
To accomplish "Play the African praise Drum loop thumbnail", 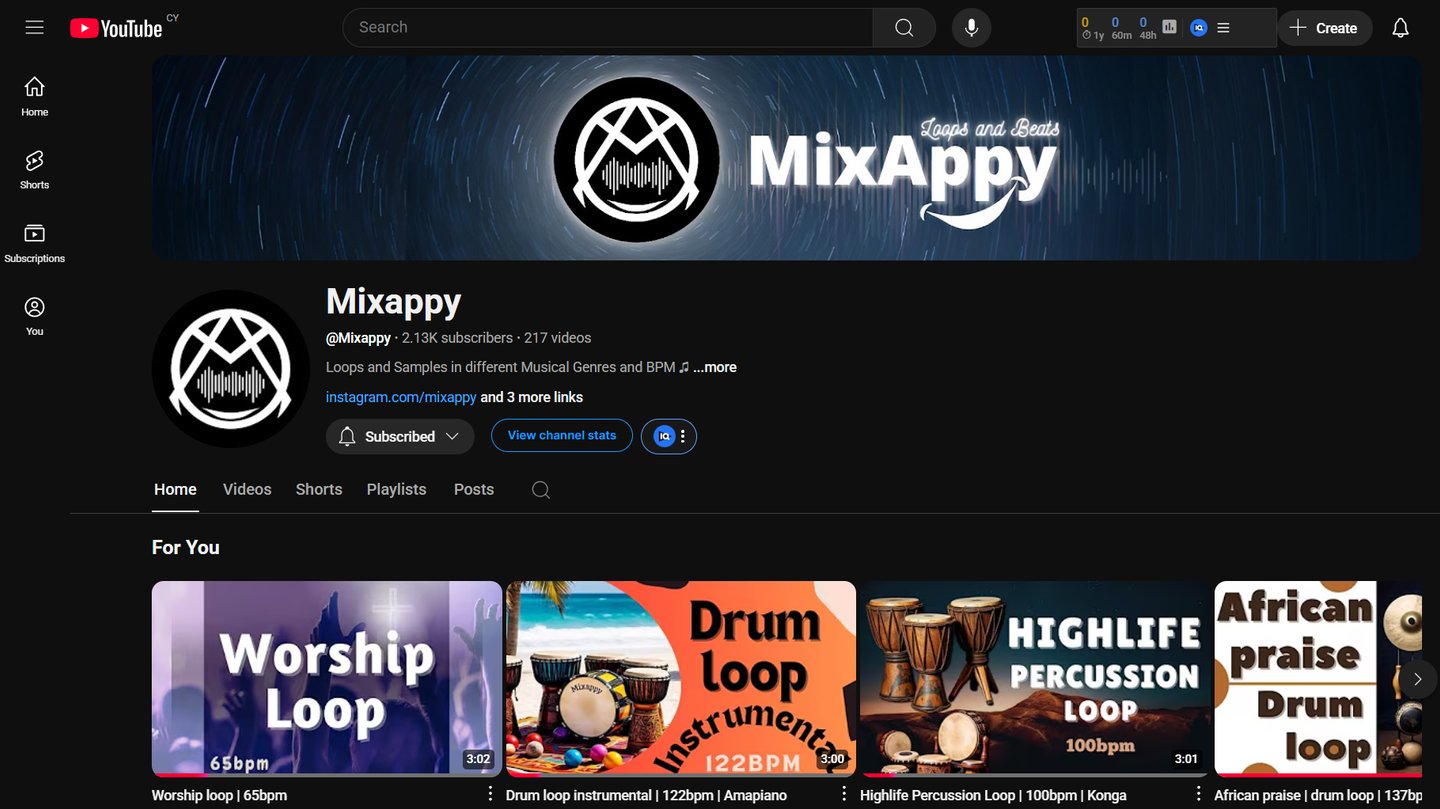I will tap(1318, 679).
